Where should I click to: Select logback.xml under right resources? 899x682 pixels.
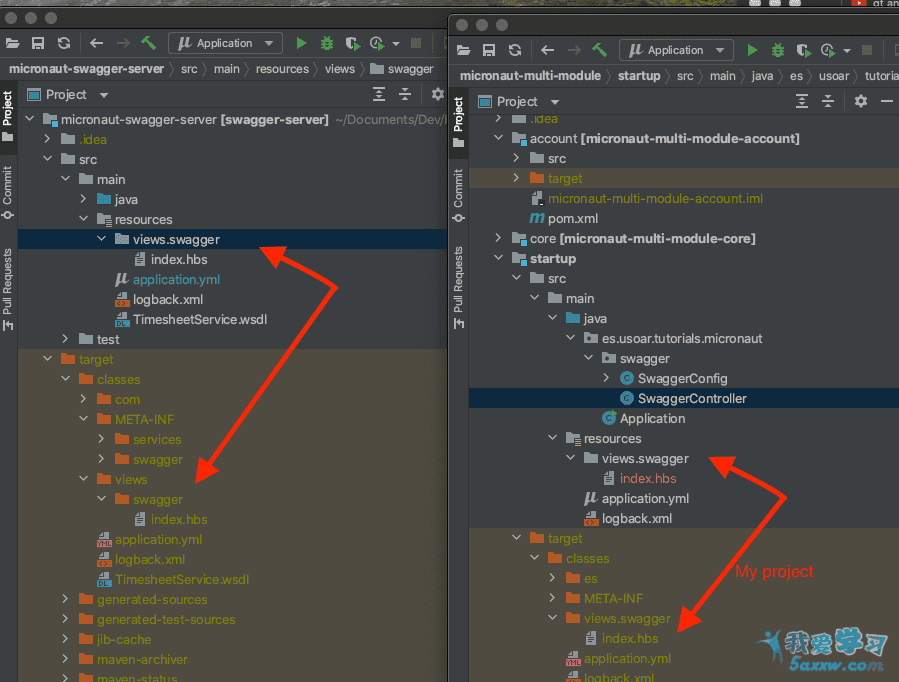[636, 518]
